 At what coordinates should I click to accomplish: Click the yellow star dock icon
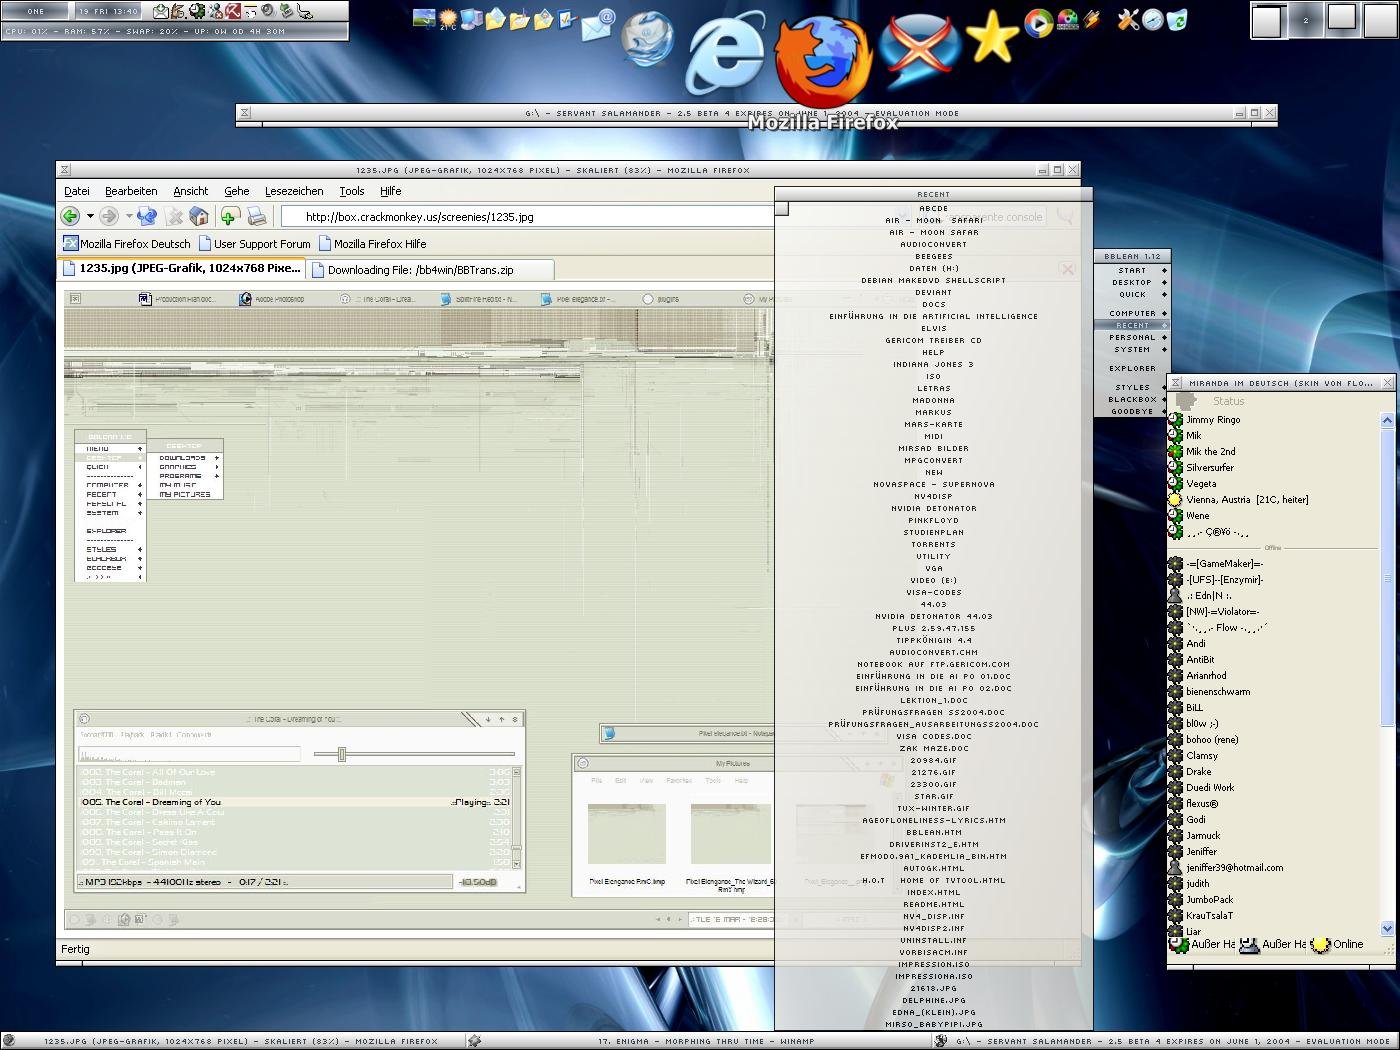point(991,38)
